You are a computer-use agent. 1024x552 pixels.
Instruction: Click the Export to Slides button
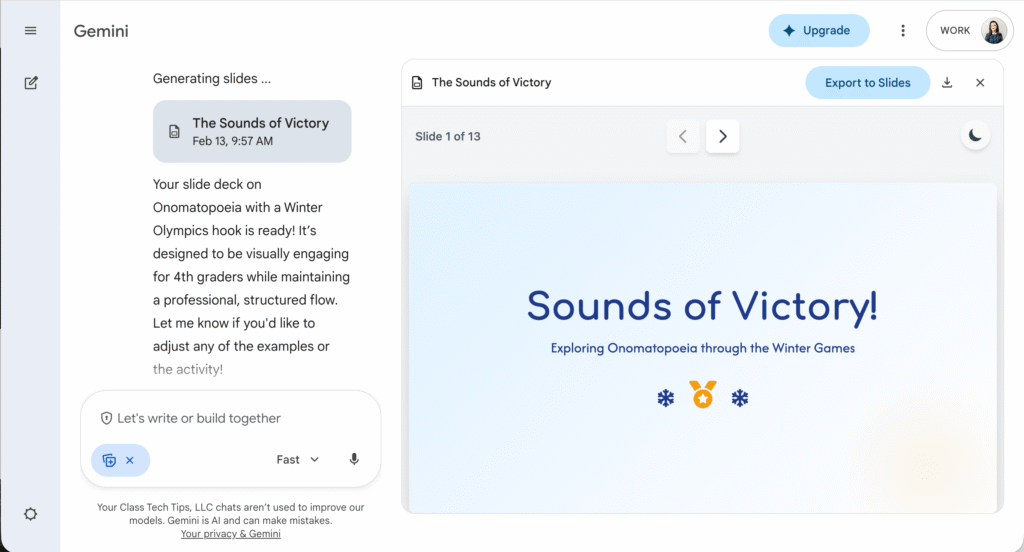tap(867, 83)
